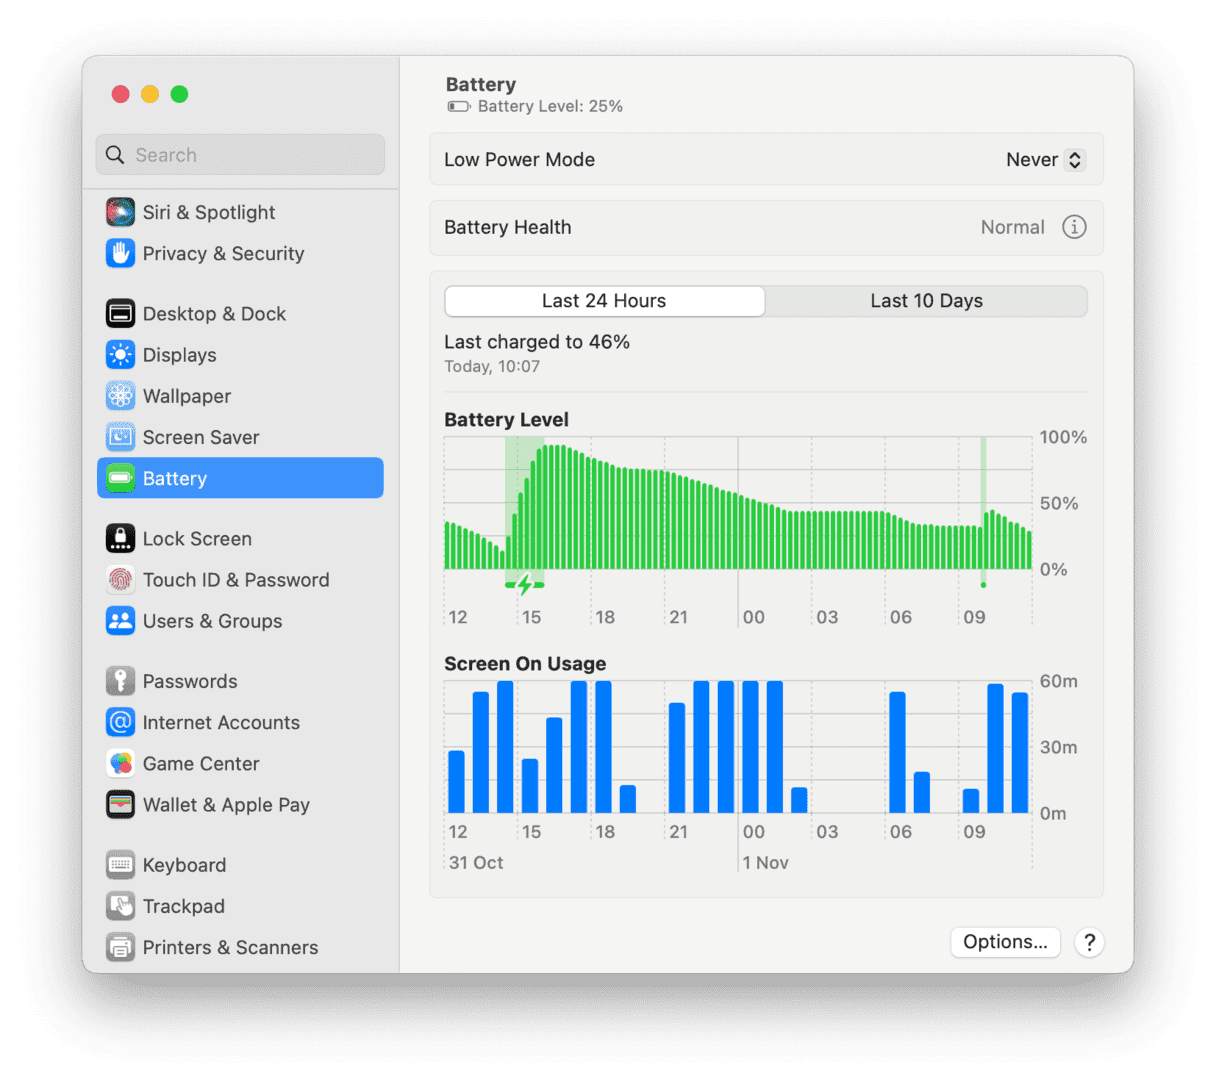Switch to the Last 10 Days tab
This screenshot has width=1216, height=1082.
click(x=926, y=300)
